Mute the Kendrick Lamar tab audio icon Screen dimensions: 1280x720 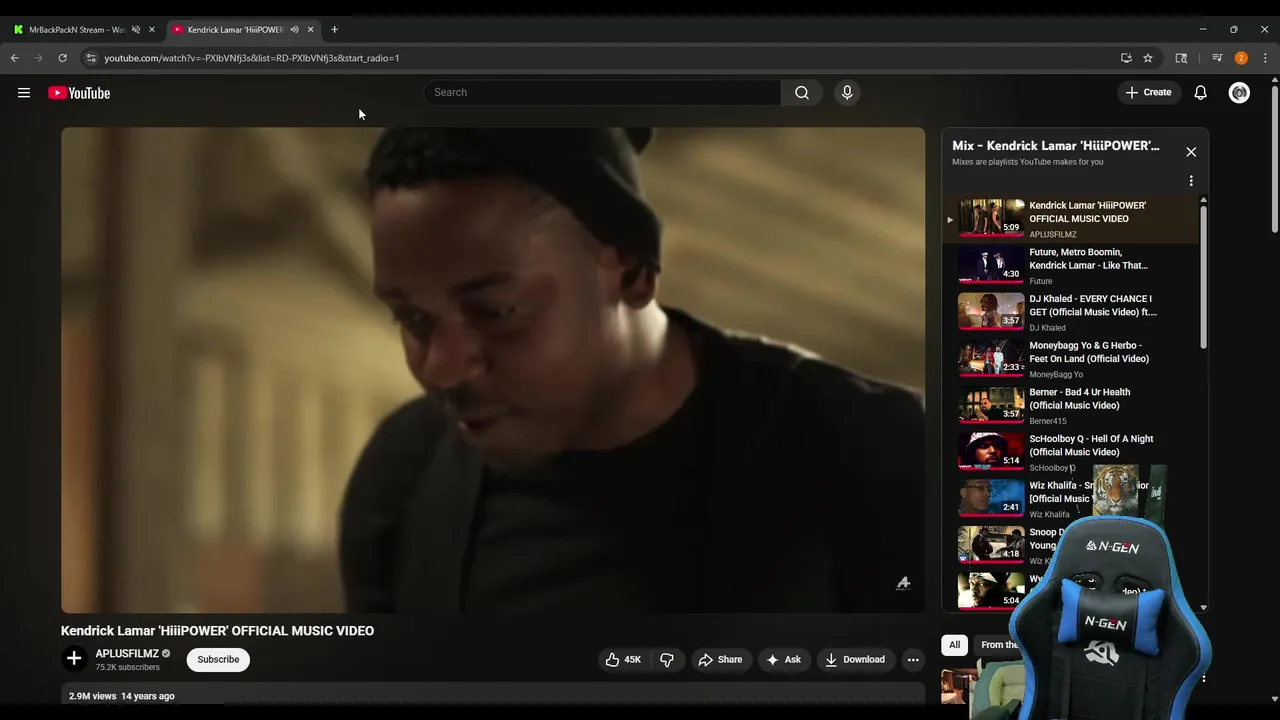(x=294, y=30)
